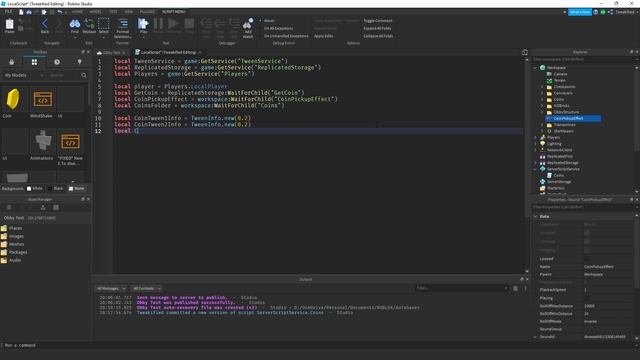Start playtest with the Play icon
The width and height of the screenshot is (640, 360).
[x=143, y=24]
